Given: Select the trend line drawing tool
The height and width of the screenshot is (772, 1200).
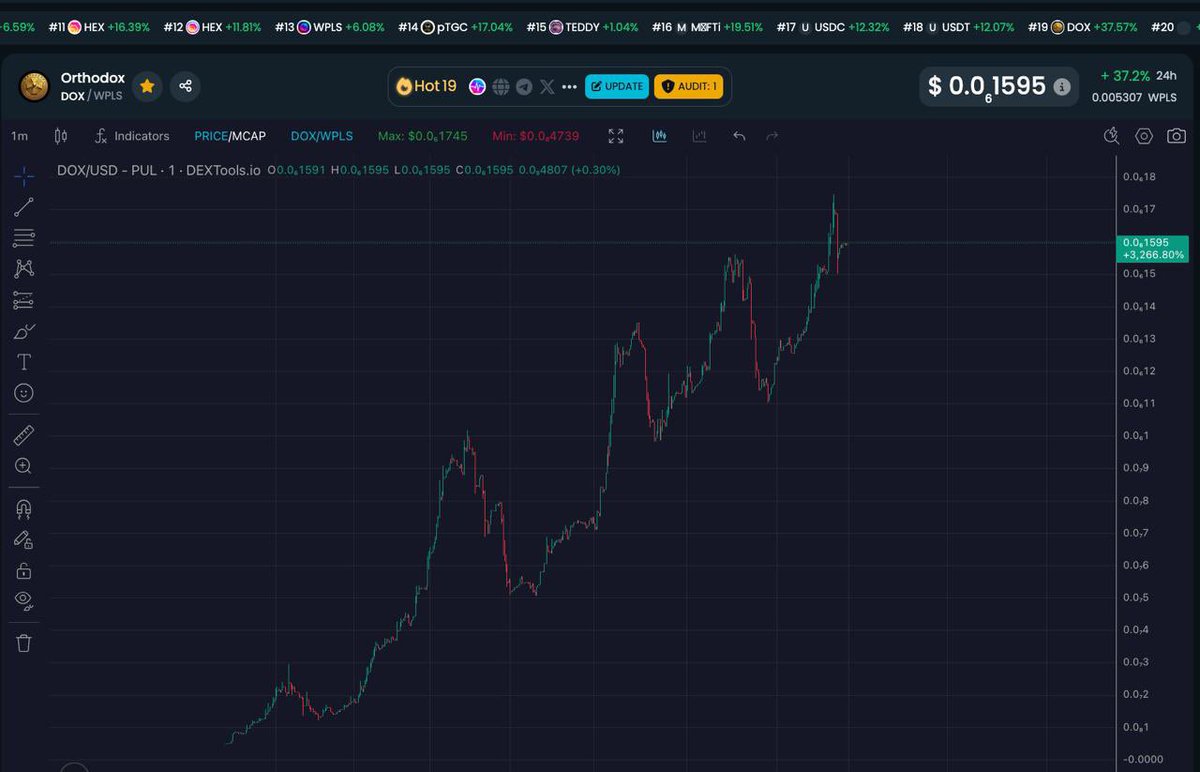Looking at the screenshot, I should [24, 207].
